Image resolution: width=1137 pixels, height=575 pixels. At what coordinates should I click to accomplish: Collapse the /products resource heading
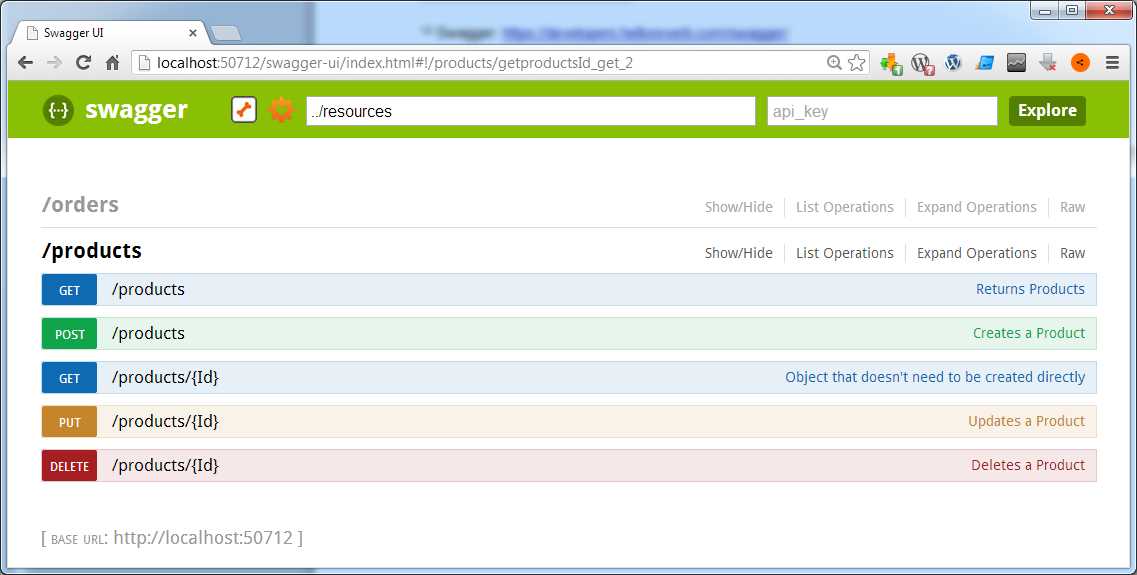(x=92, y=250)
